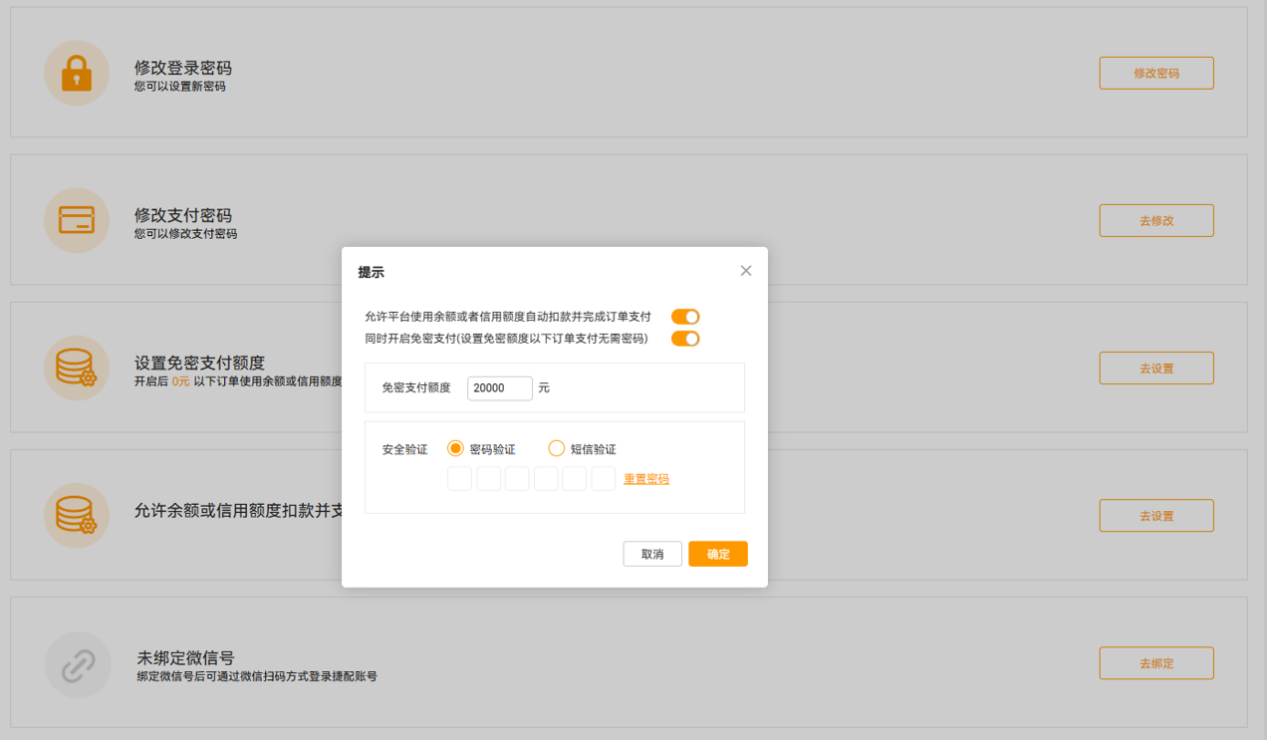Select the 短信验证 radio option

(556, 448)
